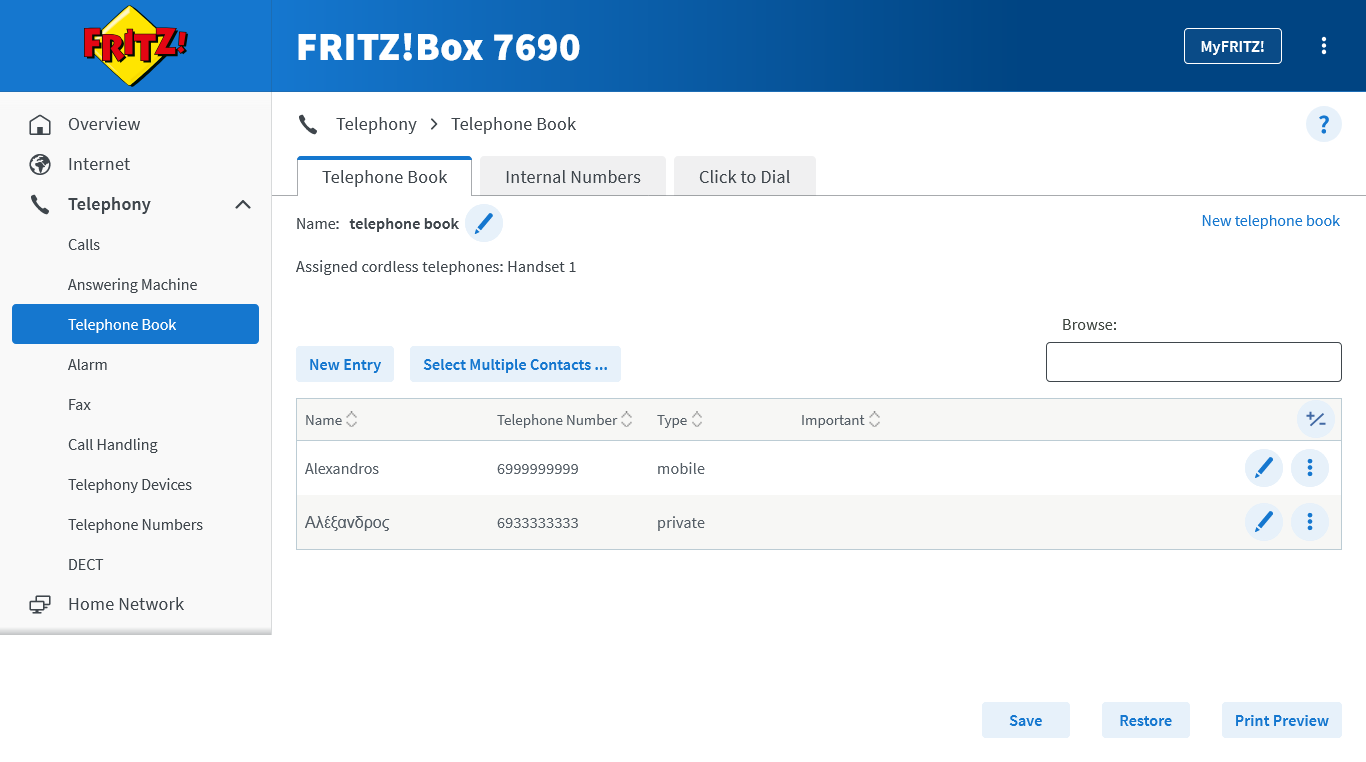Switch to the Click to Dial tab

coord(745,176)
